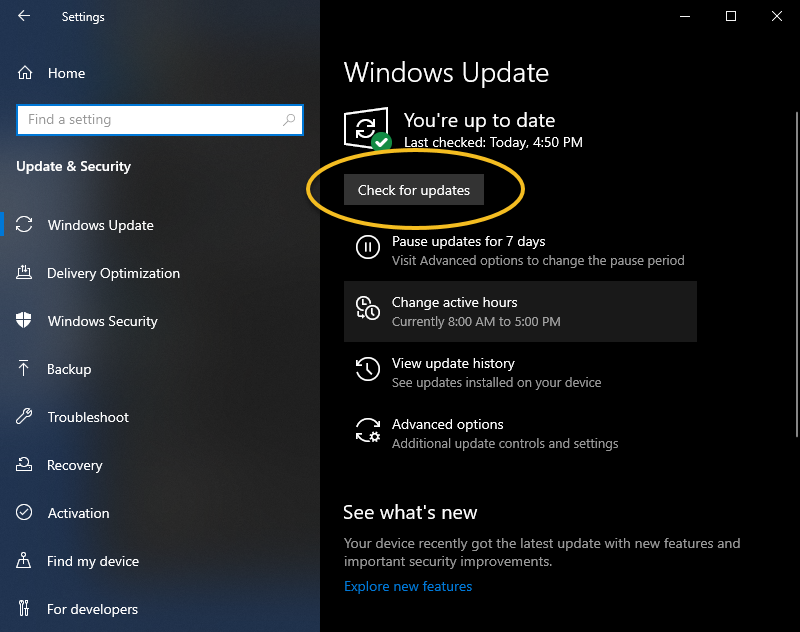Click the active hours clock icon

(x=368, y=308)
